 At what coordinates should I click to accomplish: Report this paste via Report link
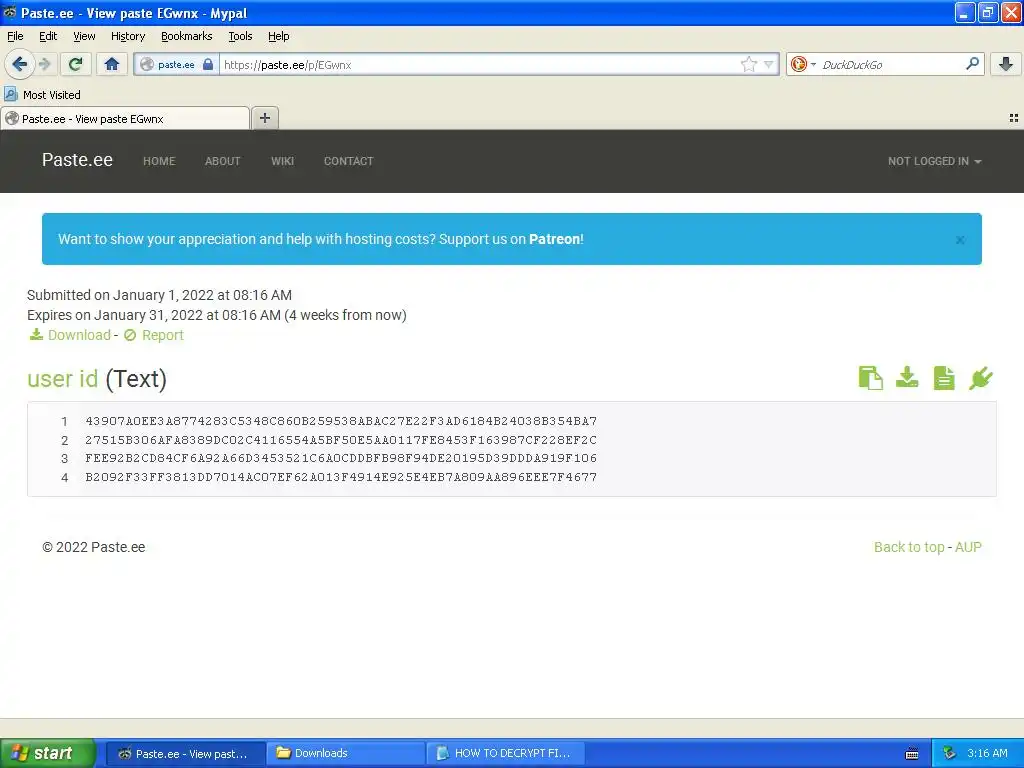[x=153, y=335]
